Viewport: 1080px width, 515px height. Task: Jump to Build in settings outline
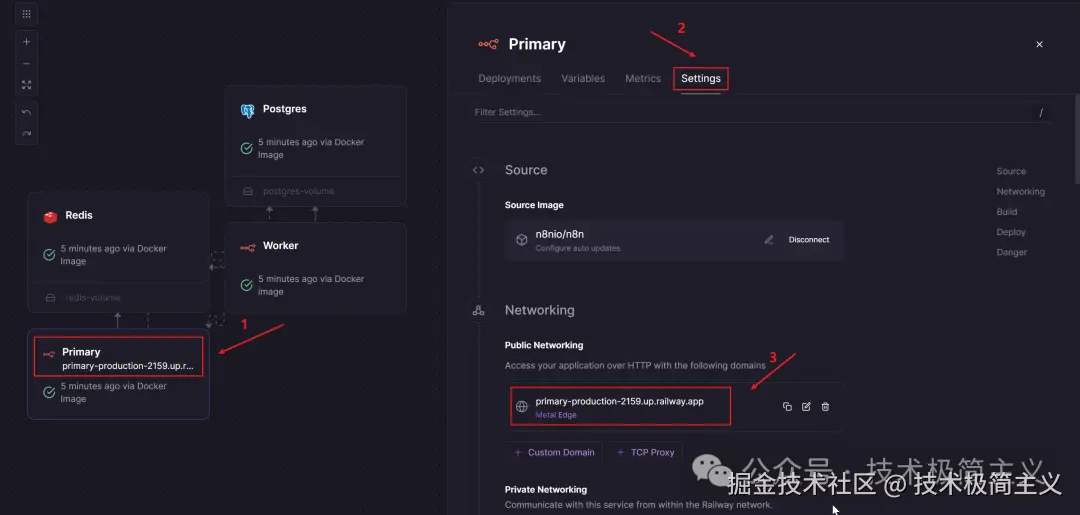click(1007, 212)
